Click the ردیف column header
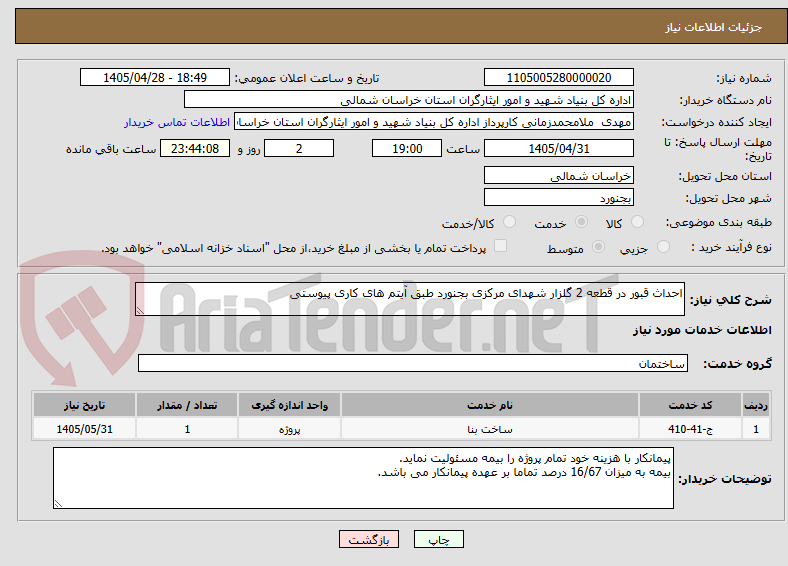The image size is (788, 566). (x=756, y=405)
